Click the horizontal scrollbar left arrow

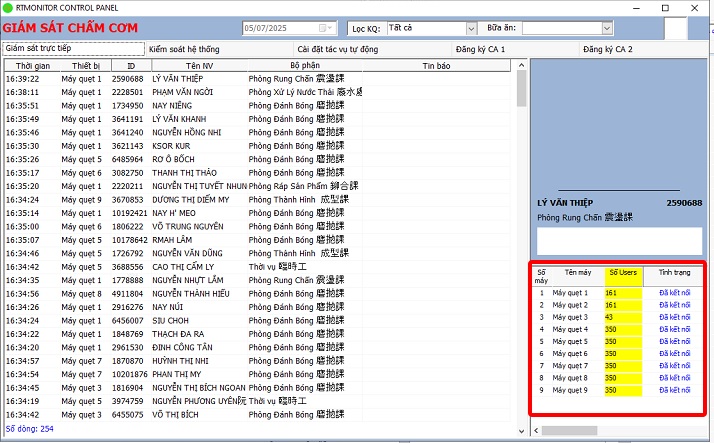(536, 430)
